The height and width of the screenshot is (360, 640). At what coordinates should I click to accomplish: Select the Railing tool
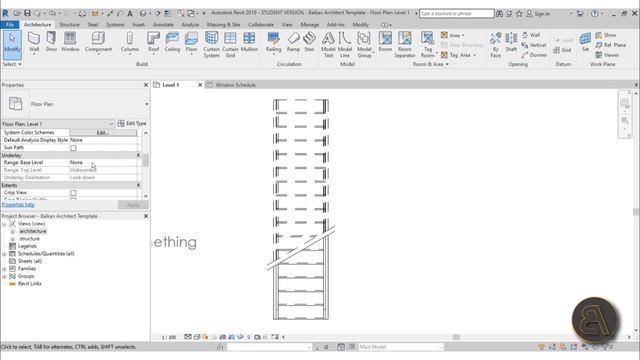tap(273, 43)
